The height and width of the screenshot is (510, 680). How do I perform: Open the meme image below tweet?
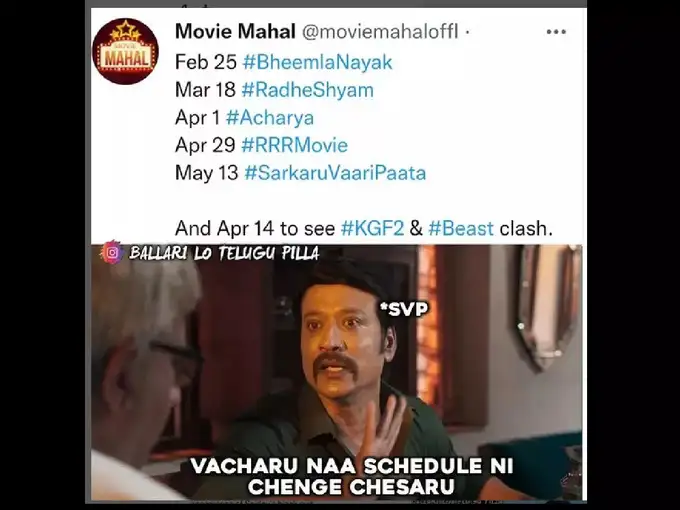(337, 372)
